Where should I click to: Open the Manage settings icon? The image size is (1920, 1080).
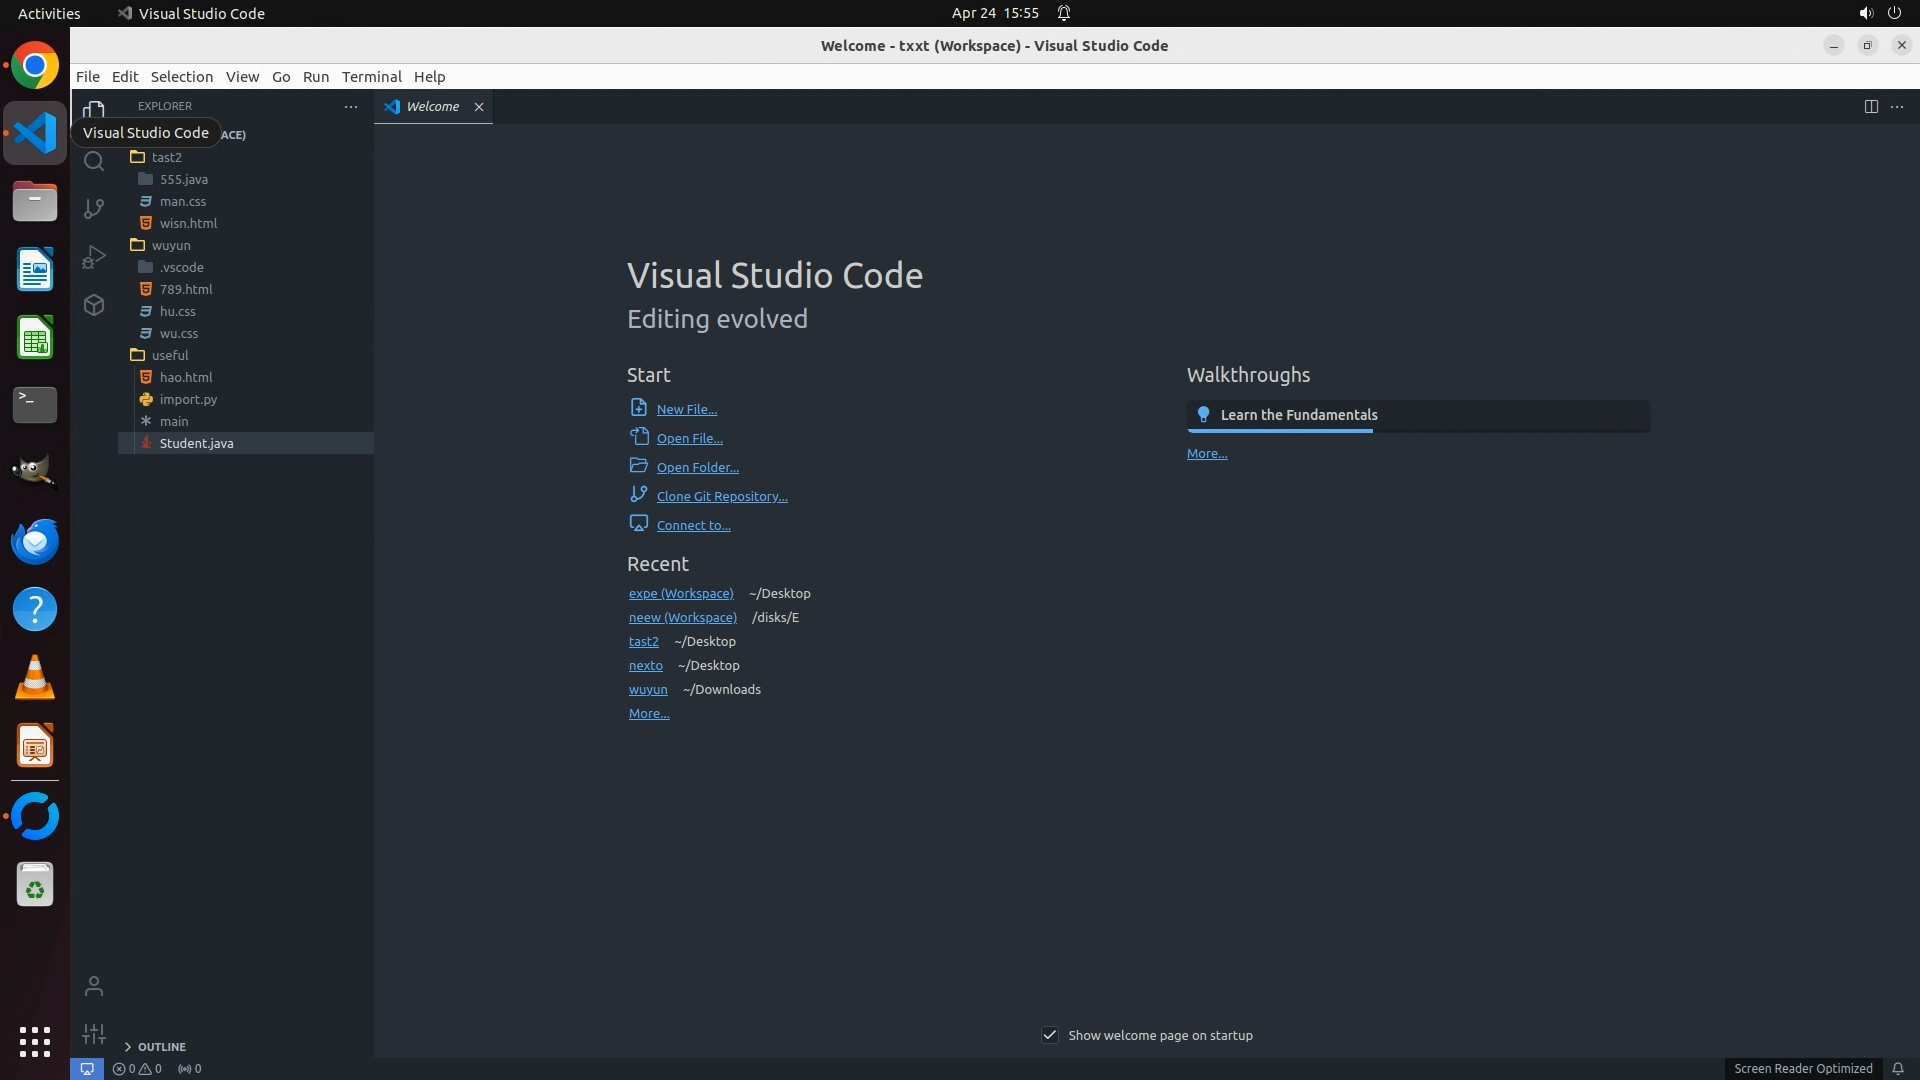pos(94,1034)
